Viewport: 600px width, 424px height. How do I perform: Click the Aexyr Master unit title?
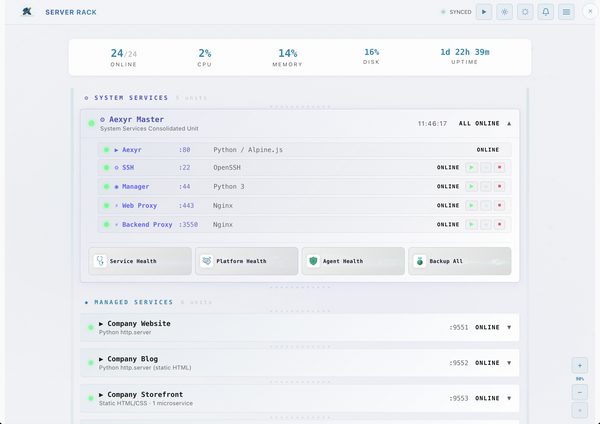tap(136, 119)
